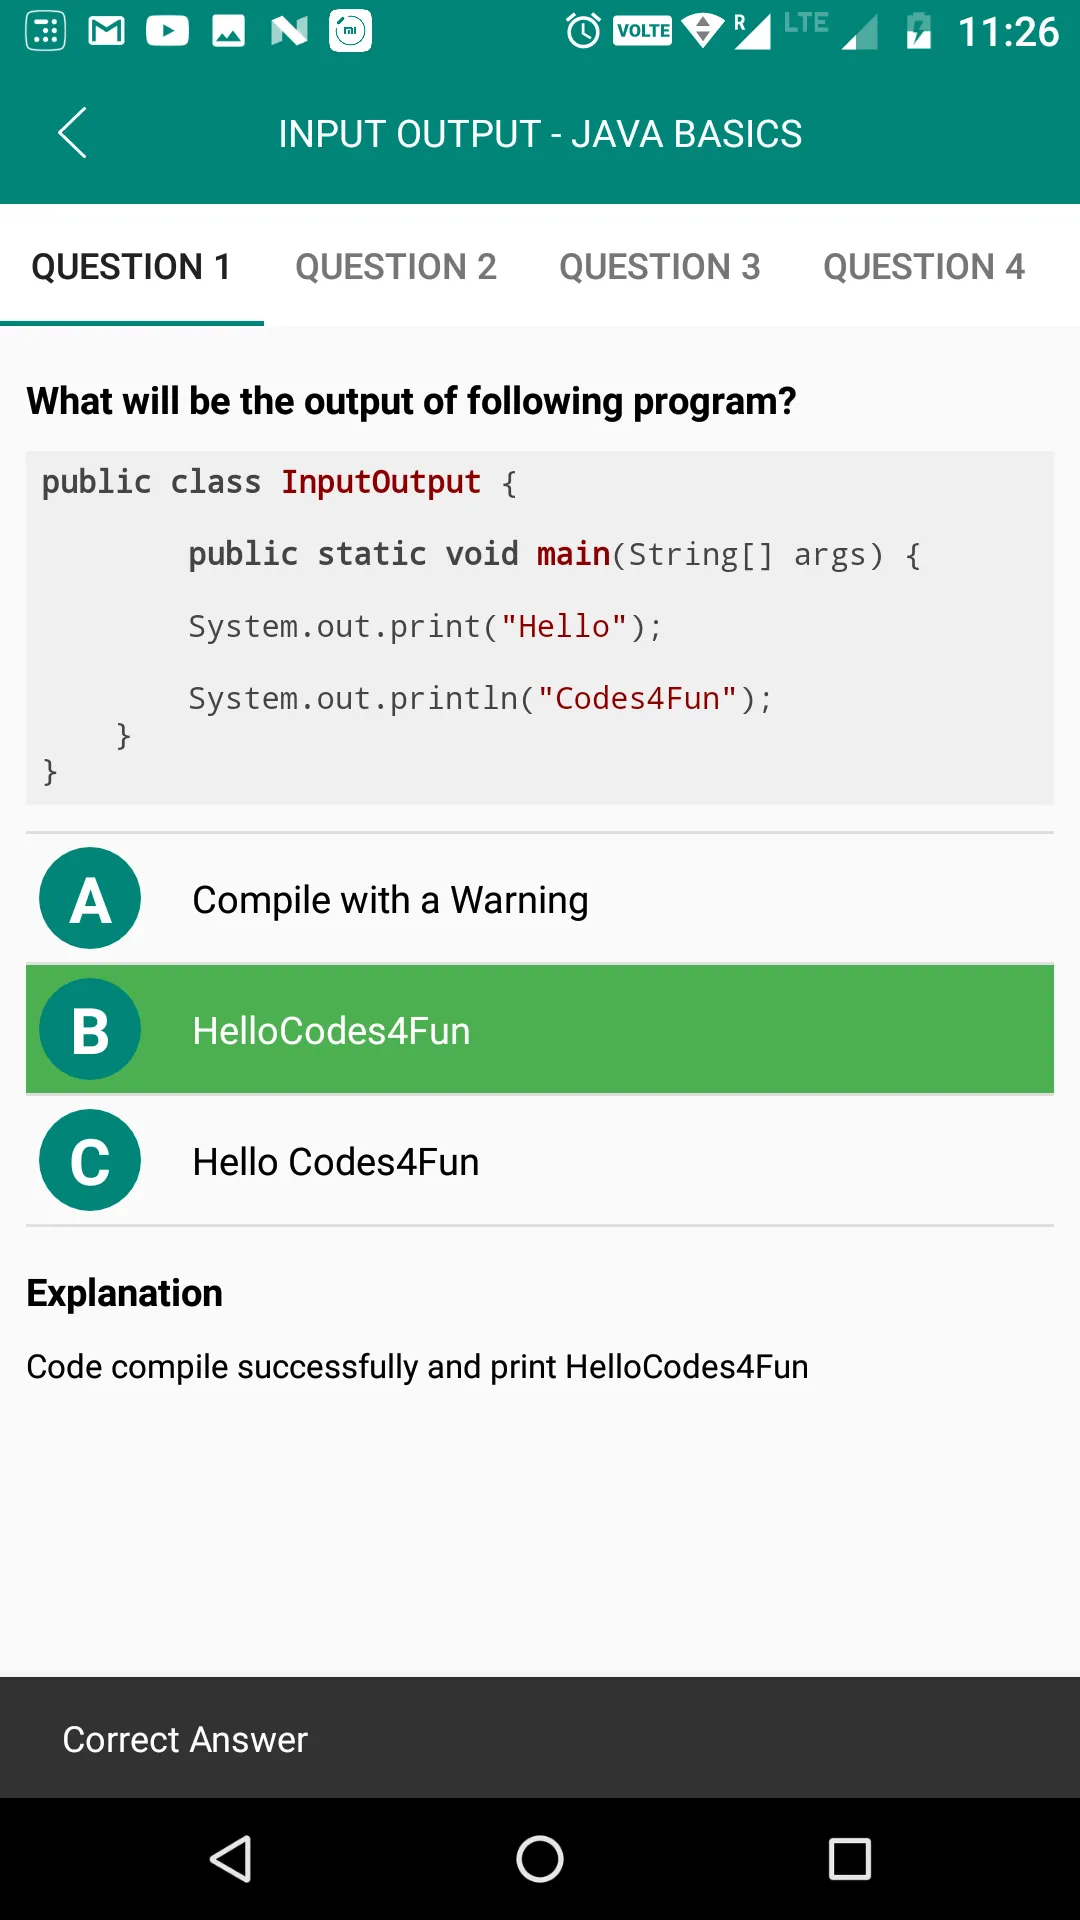Tap the question text about program output
Screen dimensions: 1080x1920
click(x=411, y=401)
